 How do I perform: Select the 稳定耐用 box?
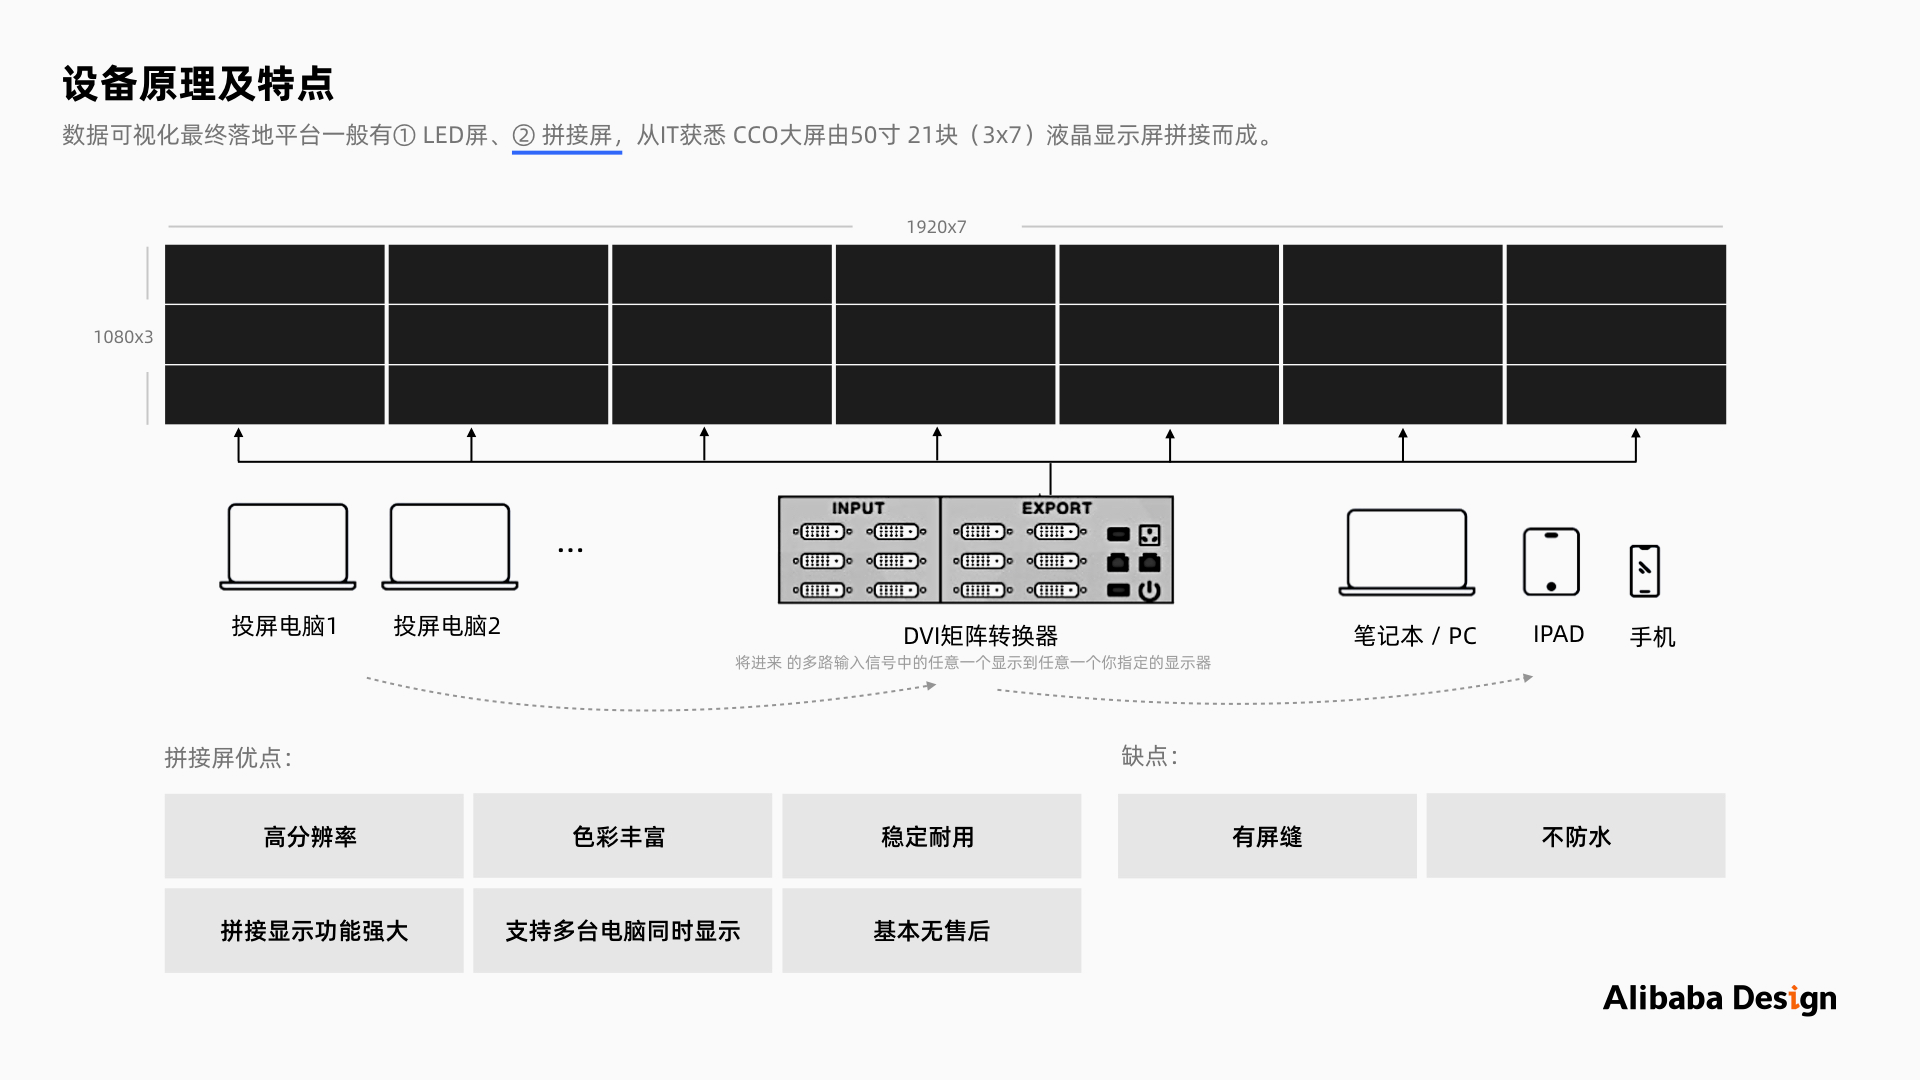click(931, 836)
